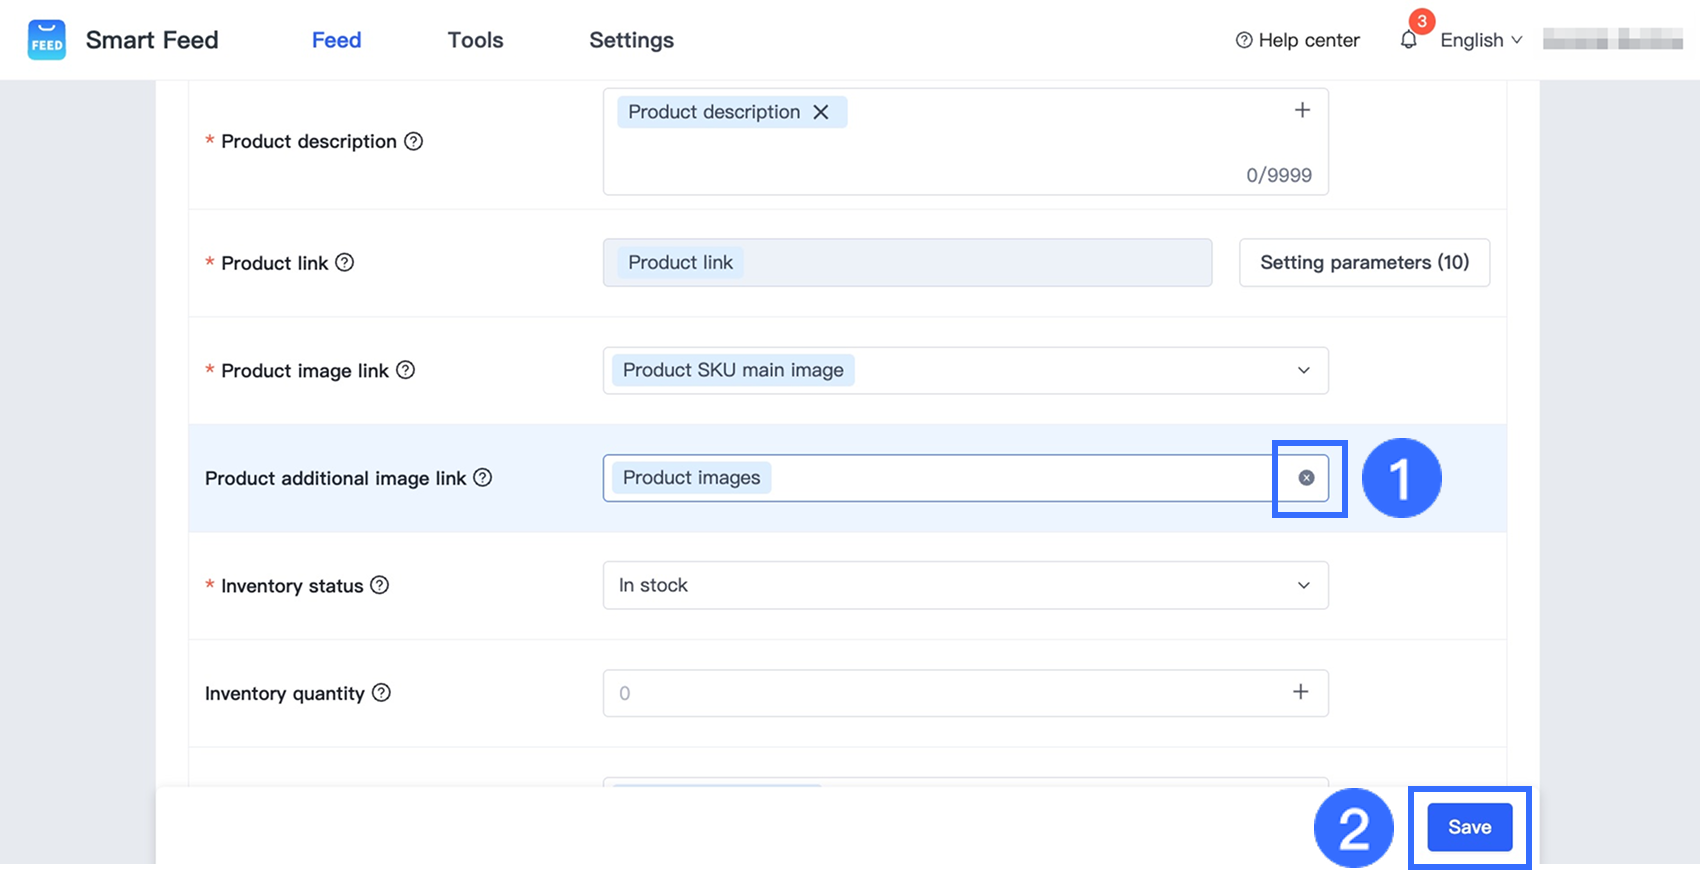Open the English language selector
This screenshot has width=1700, height=870.
click(1480, 40)
